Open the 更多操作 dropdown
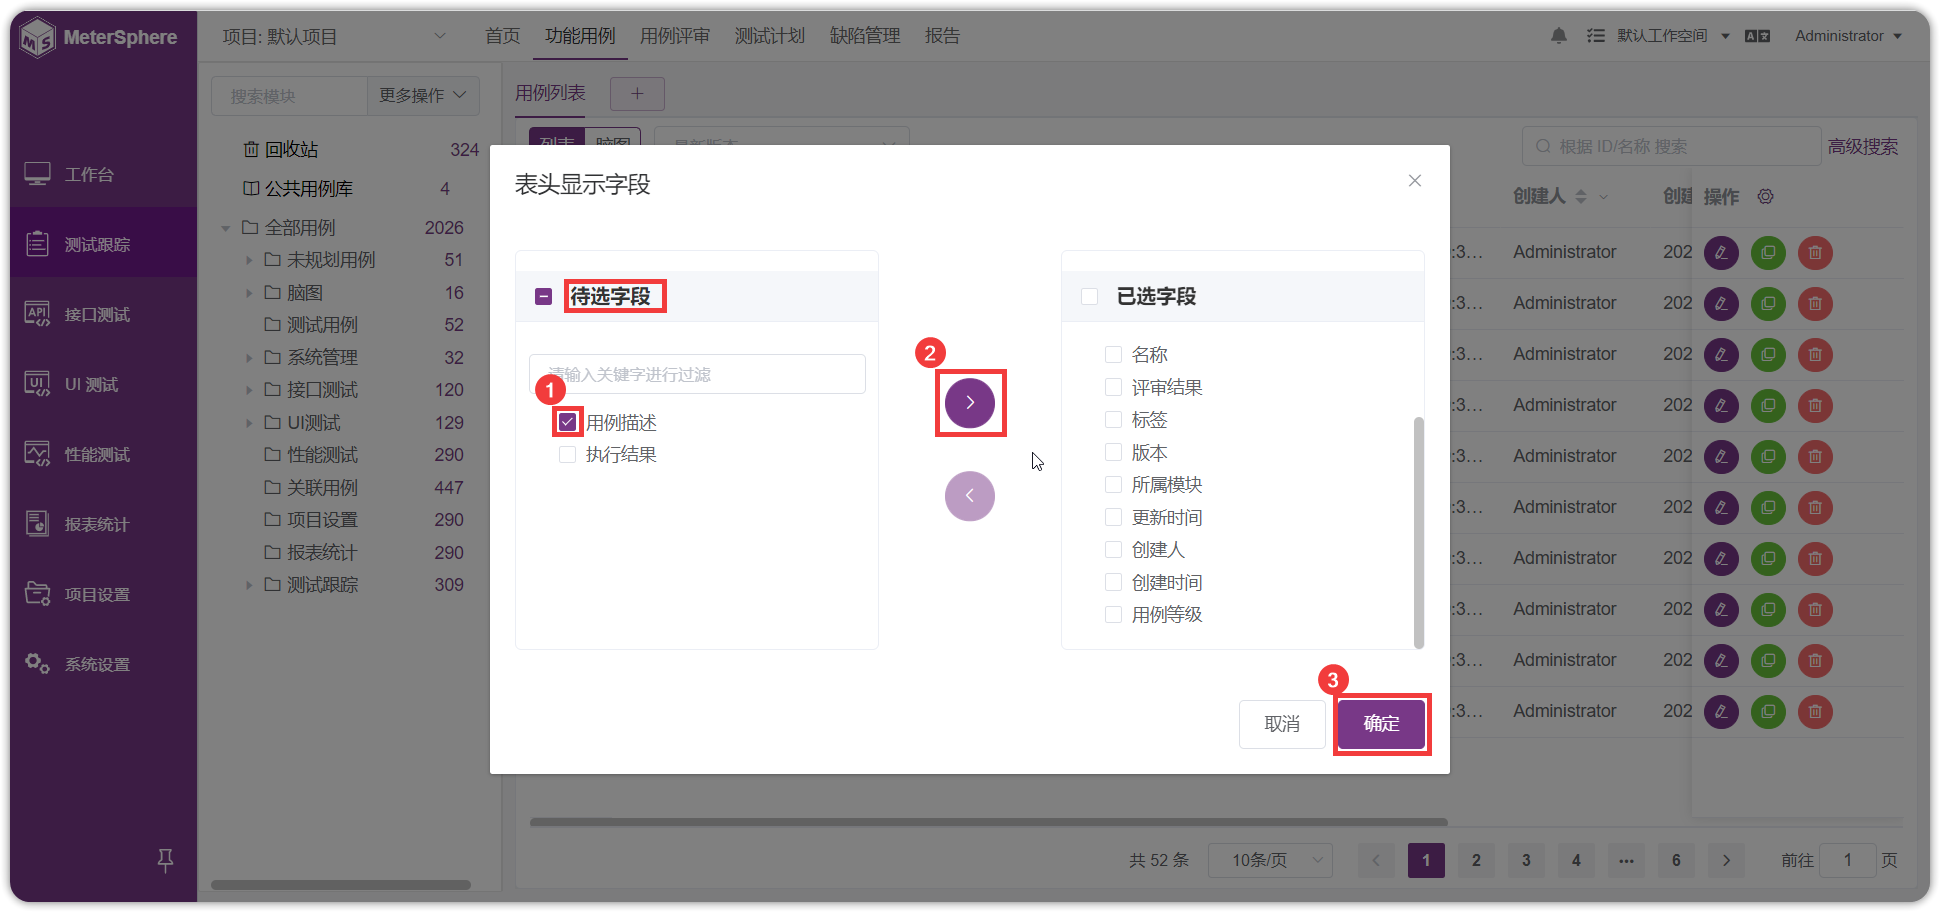This screenshot has height=912, width=1940. pyautogui.click(x=422, y=95)
